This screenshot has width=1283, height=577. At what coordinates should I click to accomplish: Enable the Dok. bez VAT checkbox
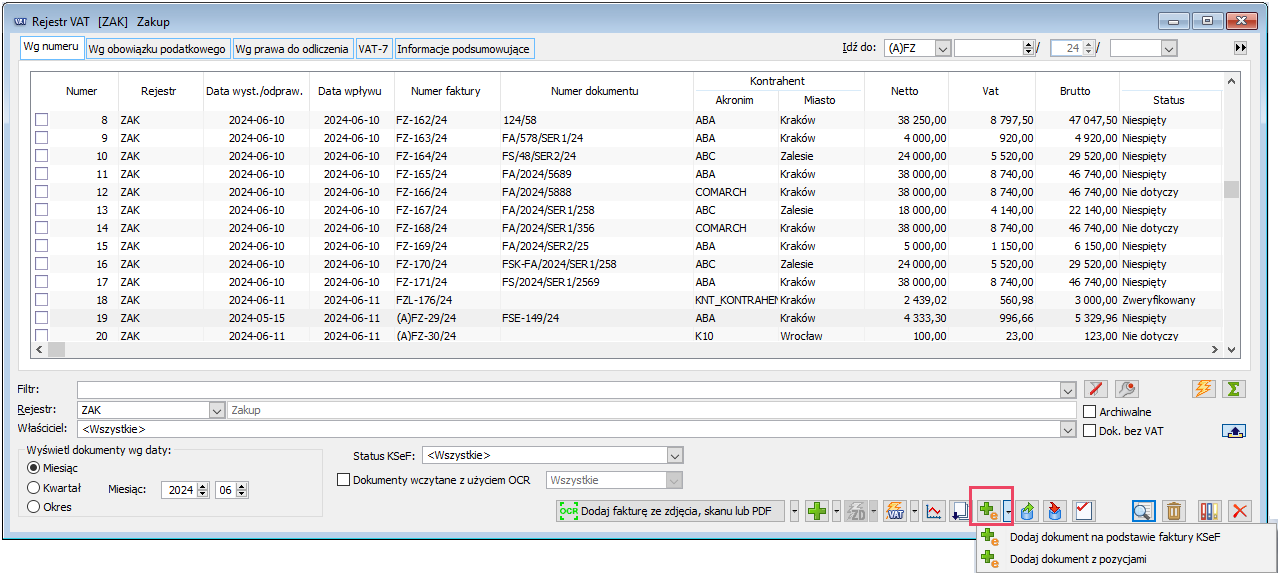tap(1091, 431)
